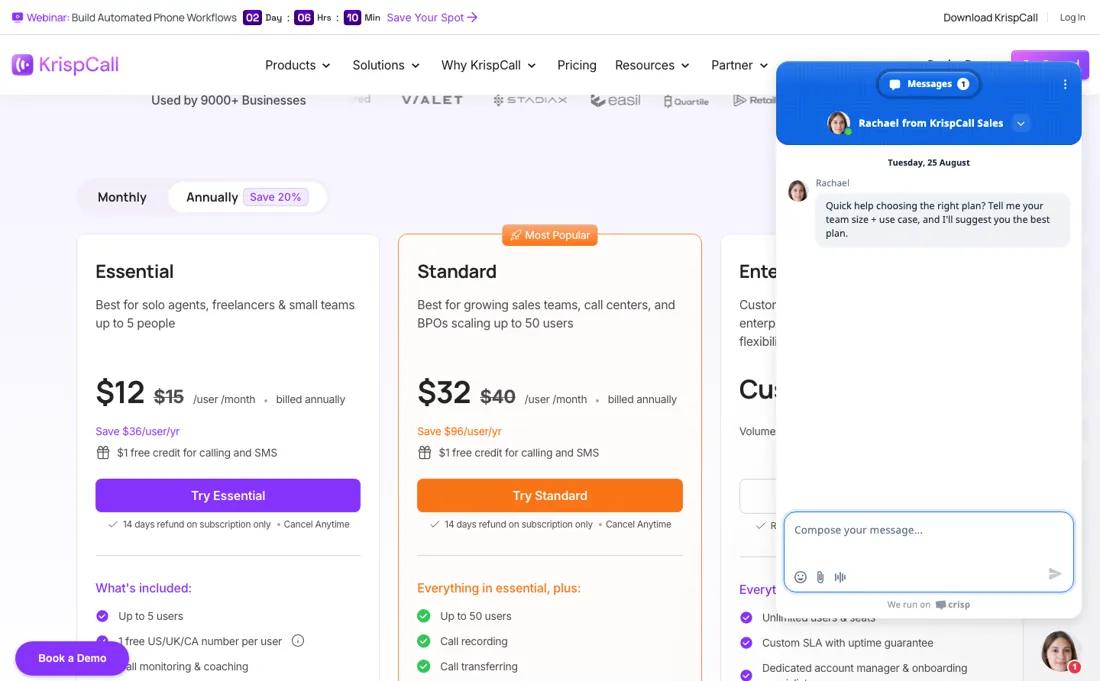Click the emoji picker icon in chat
The width and height of the screenshot is (1100, 681).
[800, 577]
